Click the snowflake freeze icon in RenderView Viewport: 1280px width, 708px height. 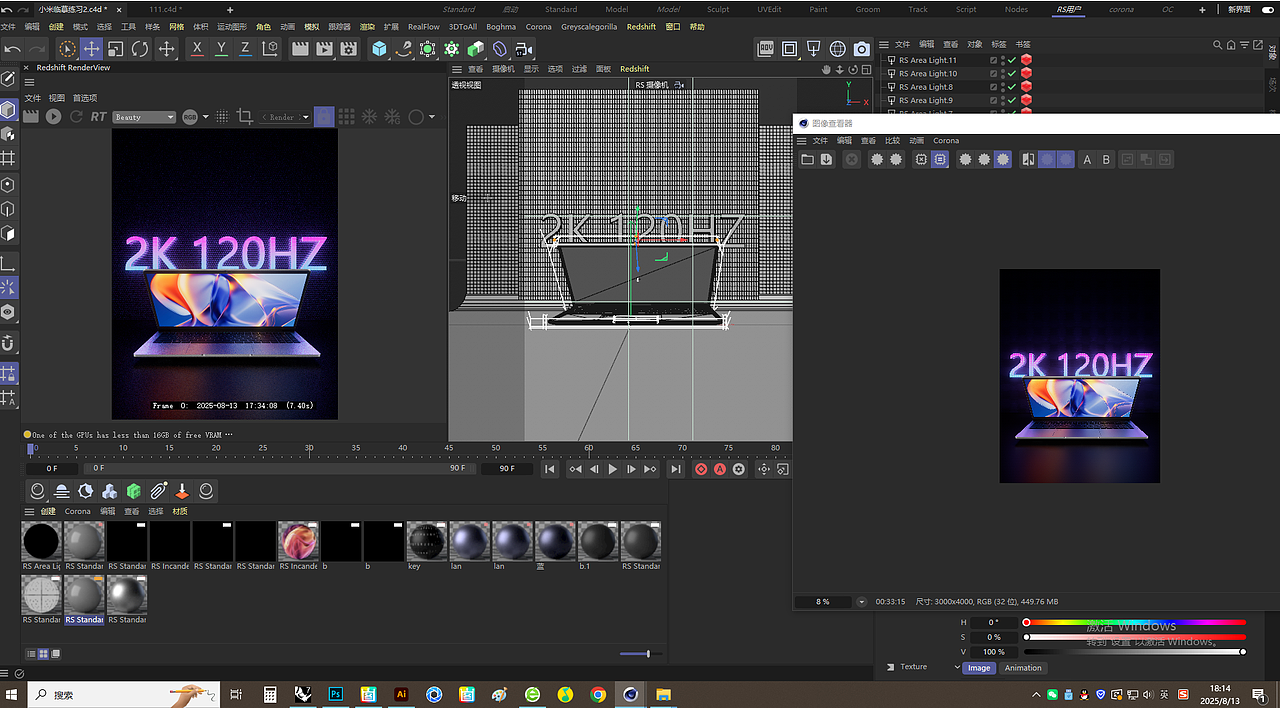369,117
